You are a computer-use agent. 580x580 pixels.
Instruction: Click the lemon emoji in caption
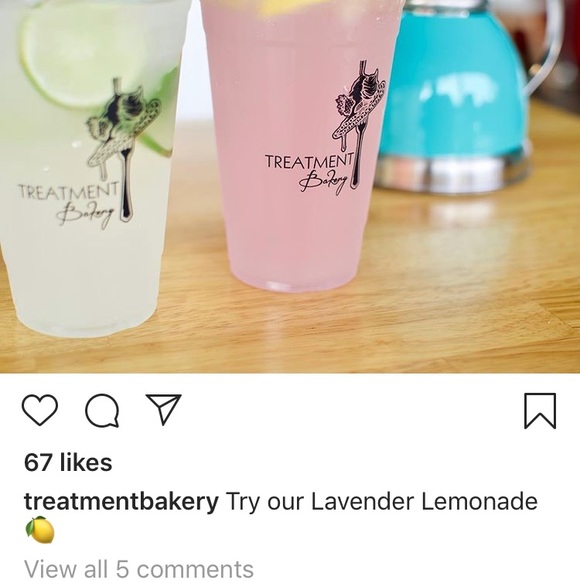tap(40, 530)
